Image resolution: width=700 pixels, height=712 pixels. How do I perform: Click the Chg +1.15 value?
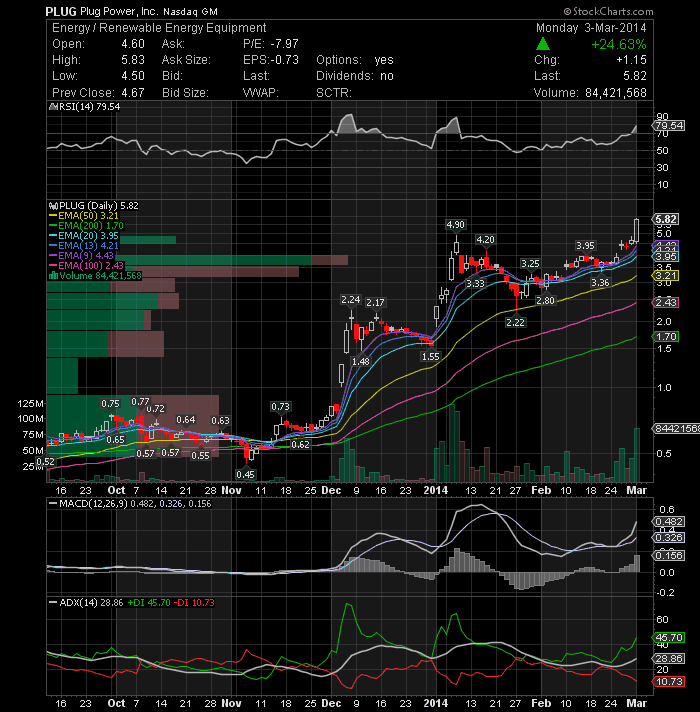pos(631,60)
